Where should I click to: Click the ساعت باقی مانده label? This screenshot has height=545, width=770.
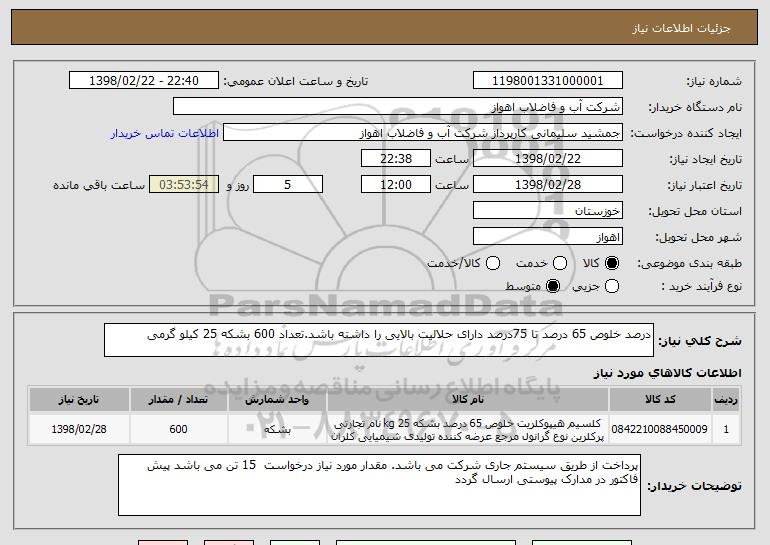99,185
